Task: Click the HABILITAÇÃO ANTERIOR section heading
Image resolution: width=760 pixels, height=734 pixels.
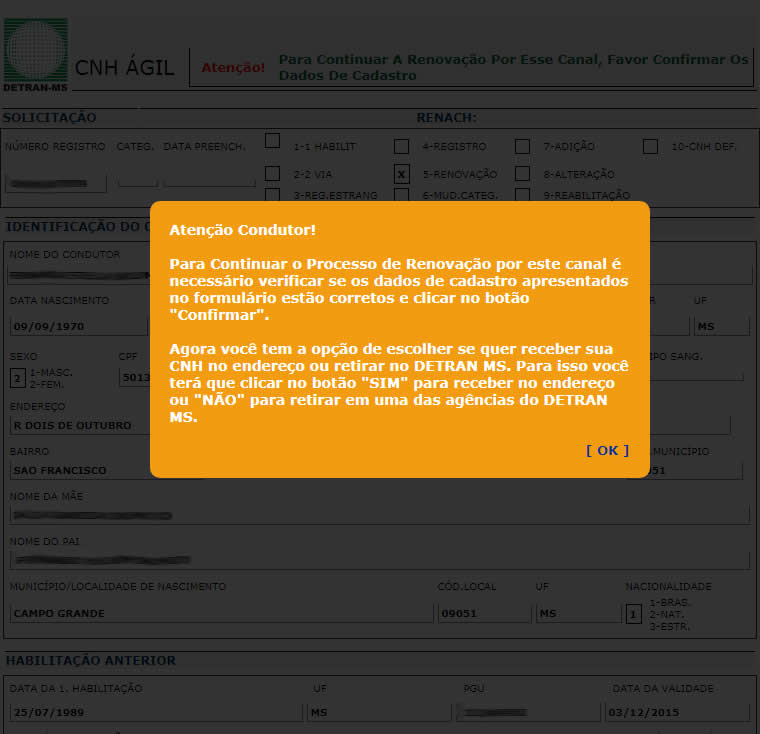Action: pos(91,660)
